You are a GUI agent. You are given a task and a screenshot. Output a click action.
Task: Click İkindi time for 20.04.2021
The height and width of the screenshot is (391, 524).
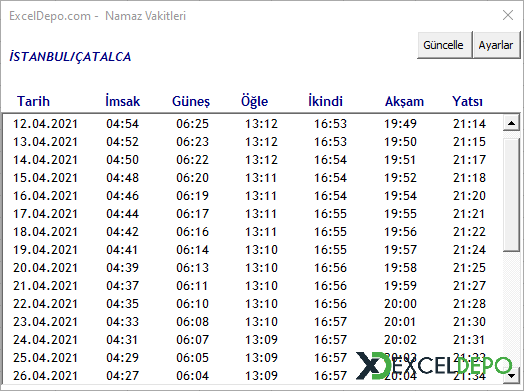(331, 268)
